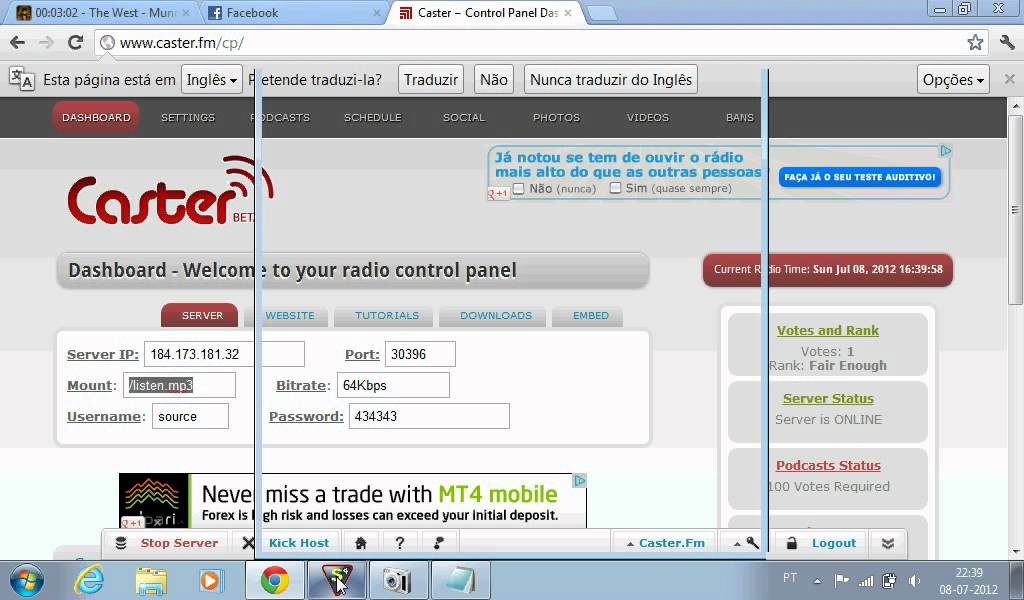Click the Port field showing 30396
The width and height of the screenshot is (1024, 600).
click(420, 354)
